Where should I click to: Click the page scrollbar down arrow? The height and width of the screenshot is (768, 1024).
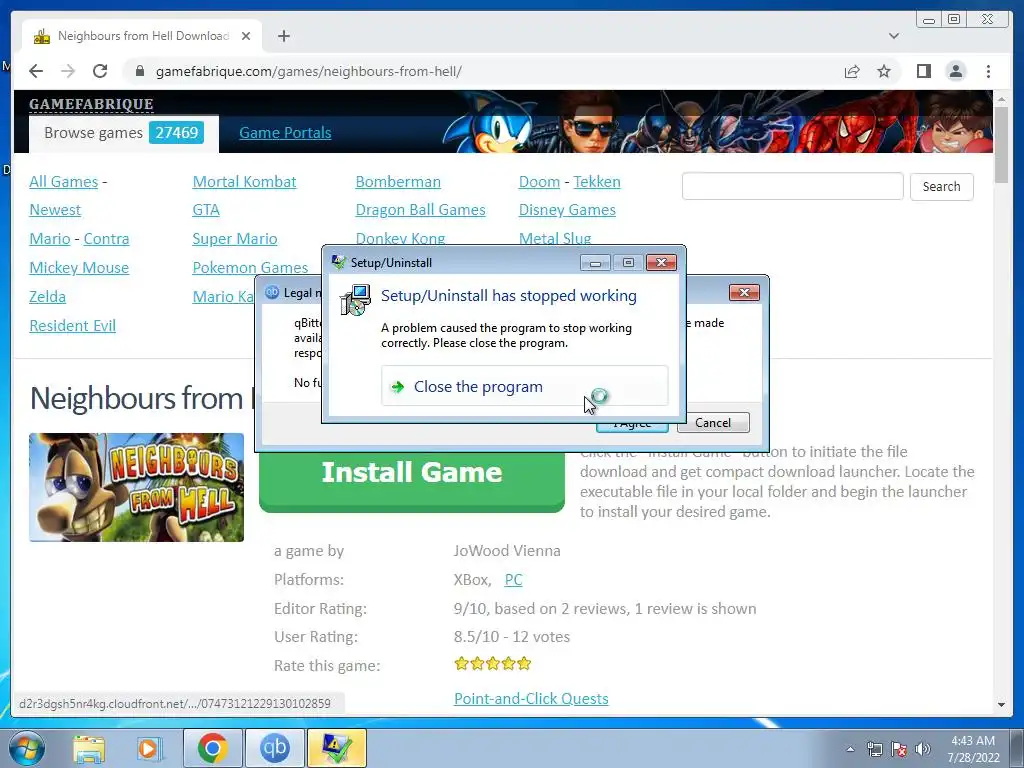tap(1001, 705)
